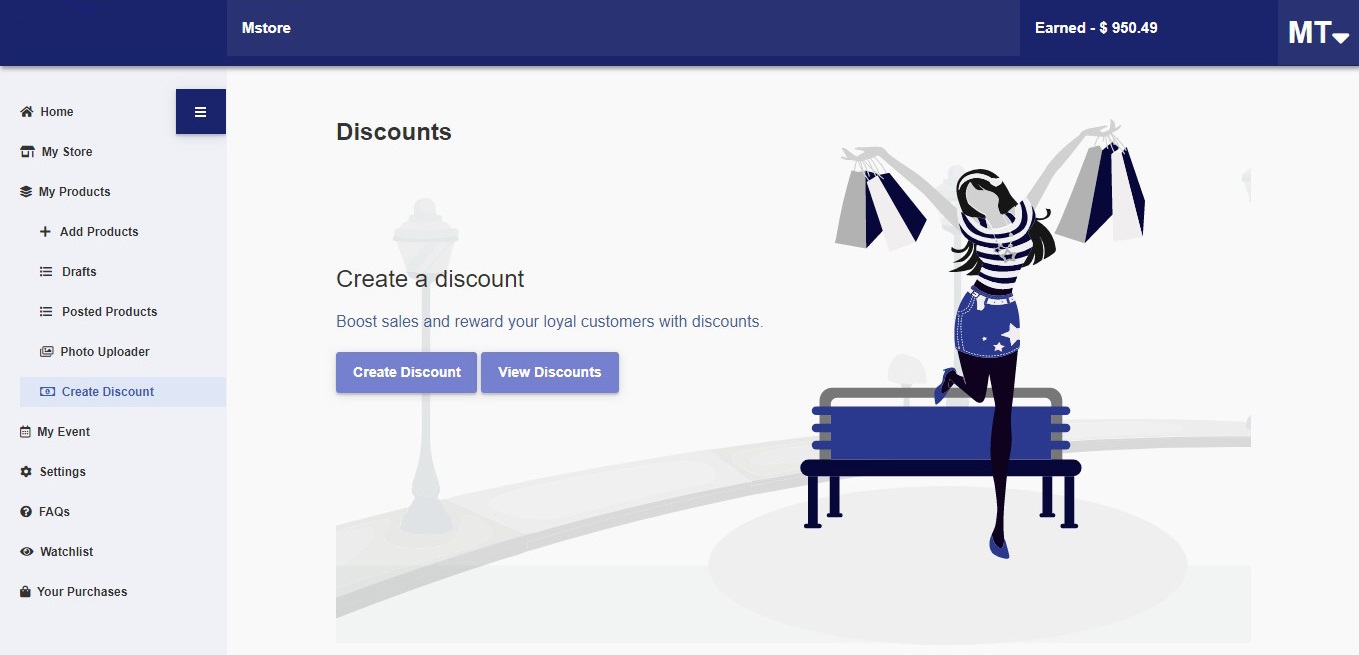Click the calendar icon beside My Event
The image size is (1359, 655).
pos(26,432)
